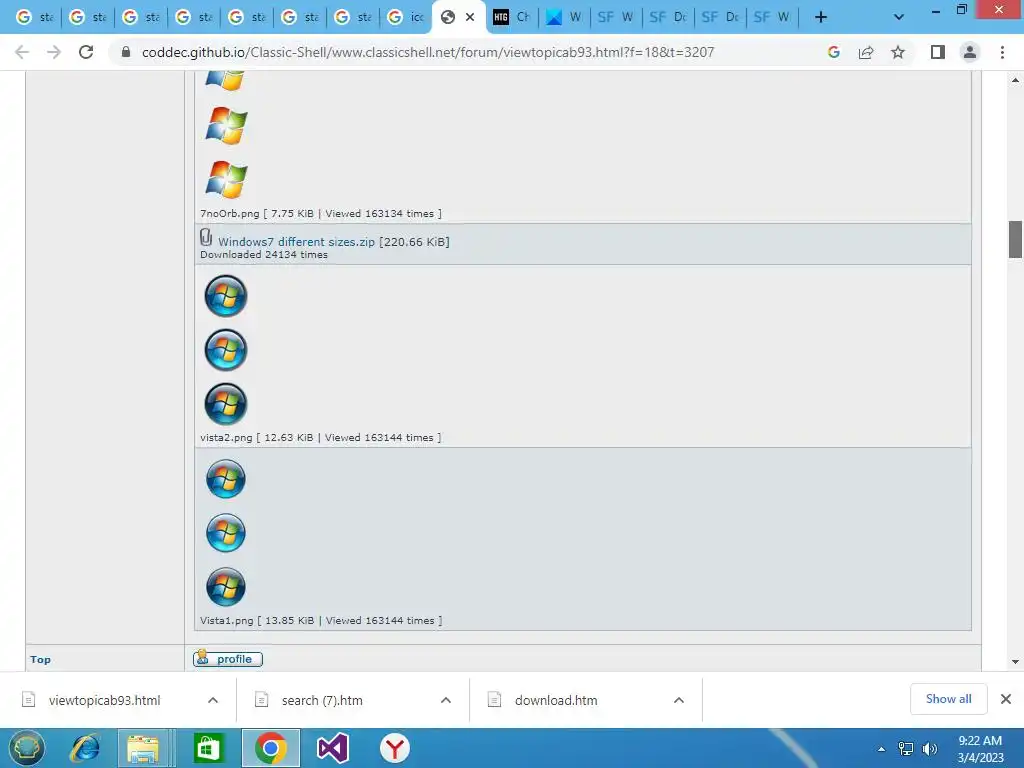Open a new browser tab

pos(821,17)
